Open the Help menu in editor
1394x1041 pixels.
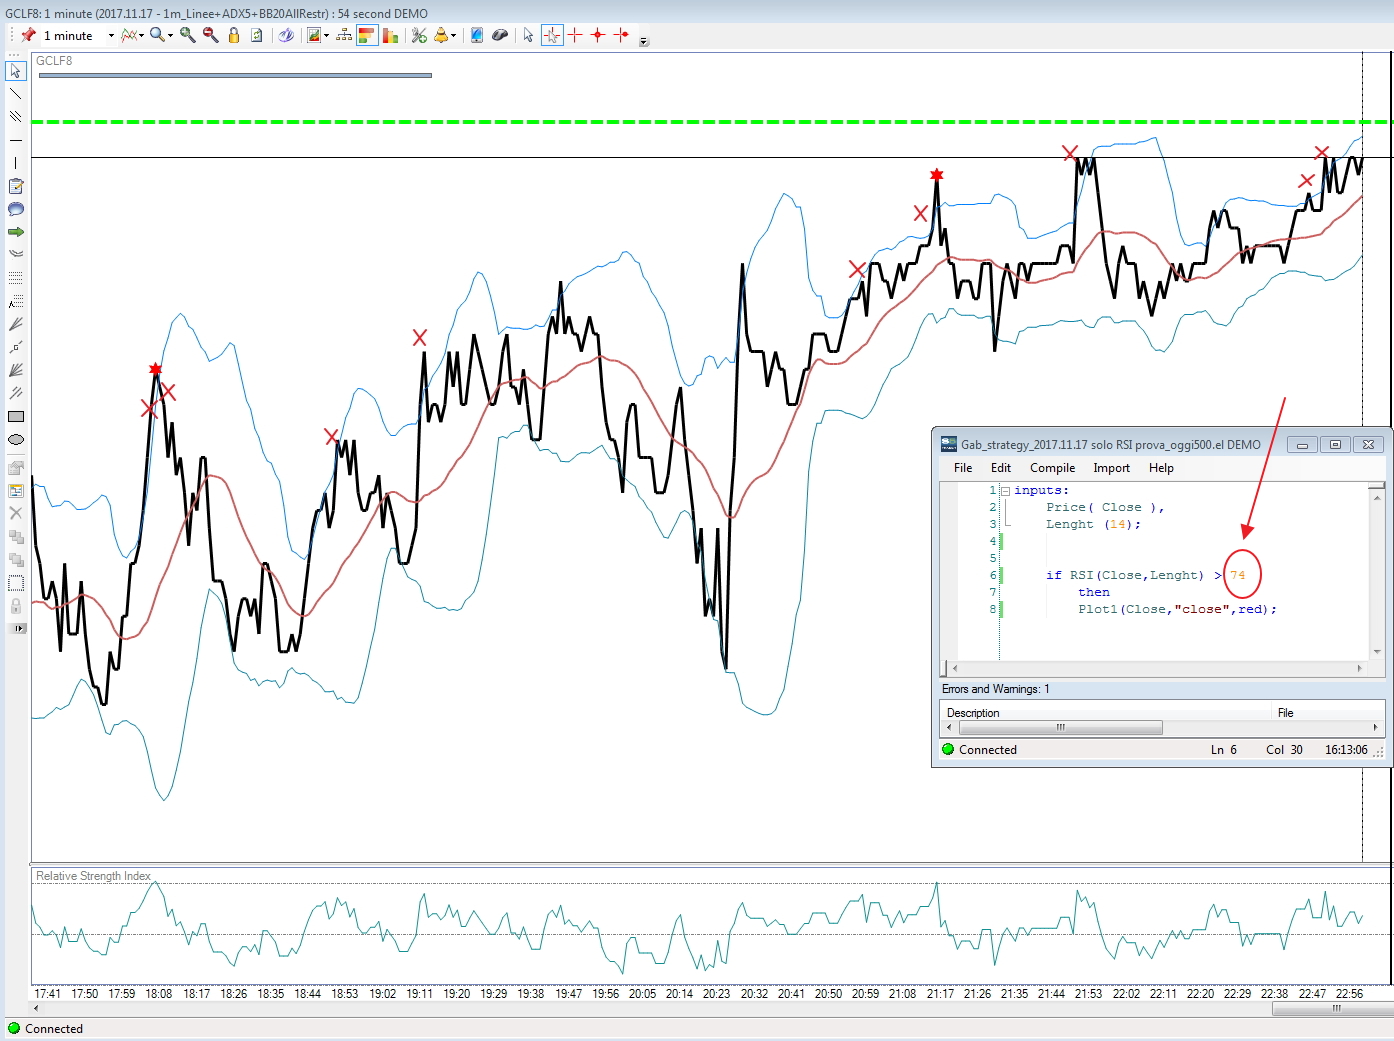tap(1161, 468)
